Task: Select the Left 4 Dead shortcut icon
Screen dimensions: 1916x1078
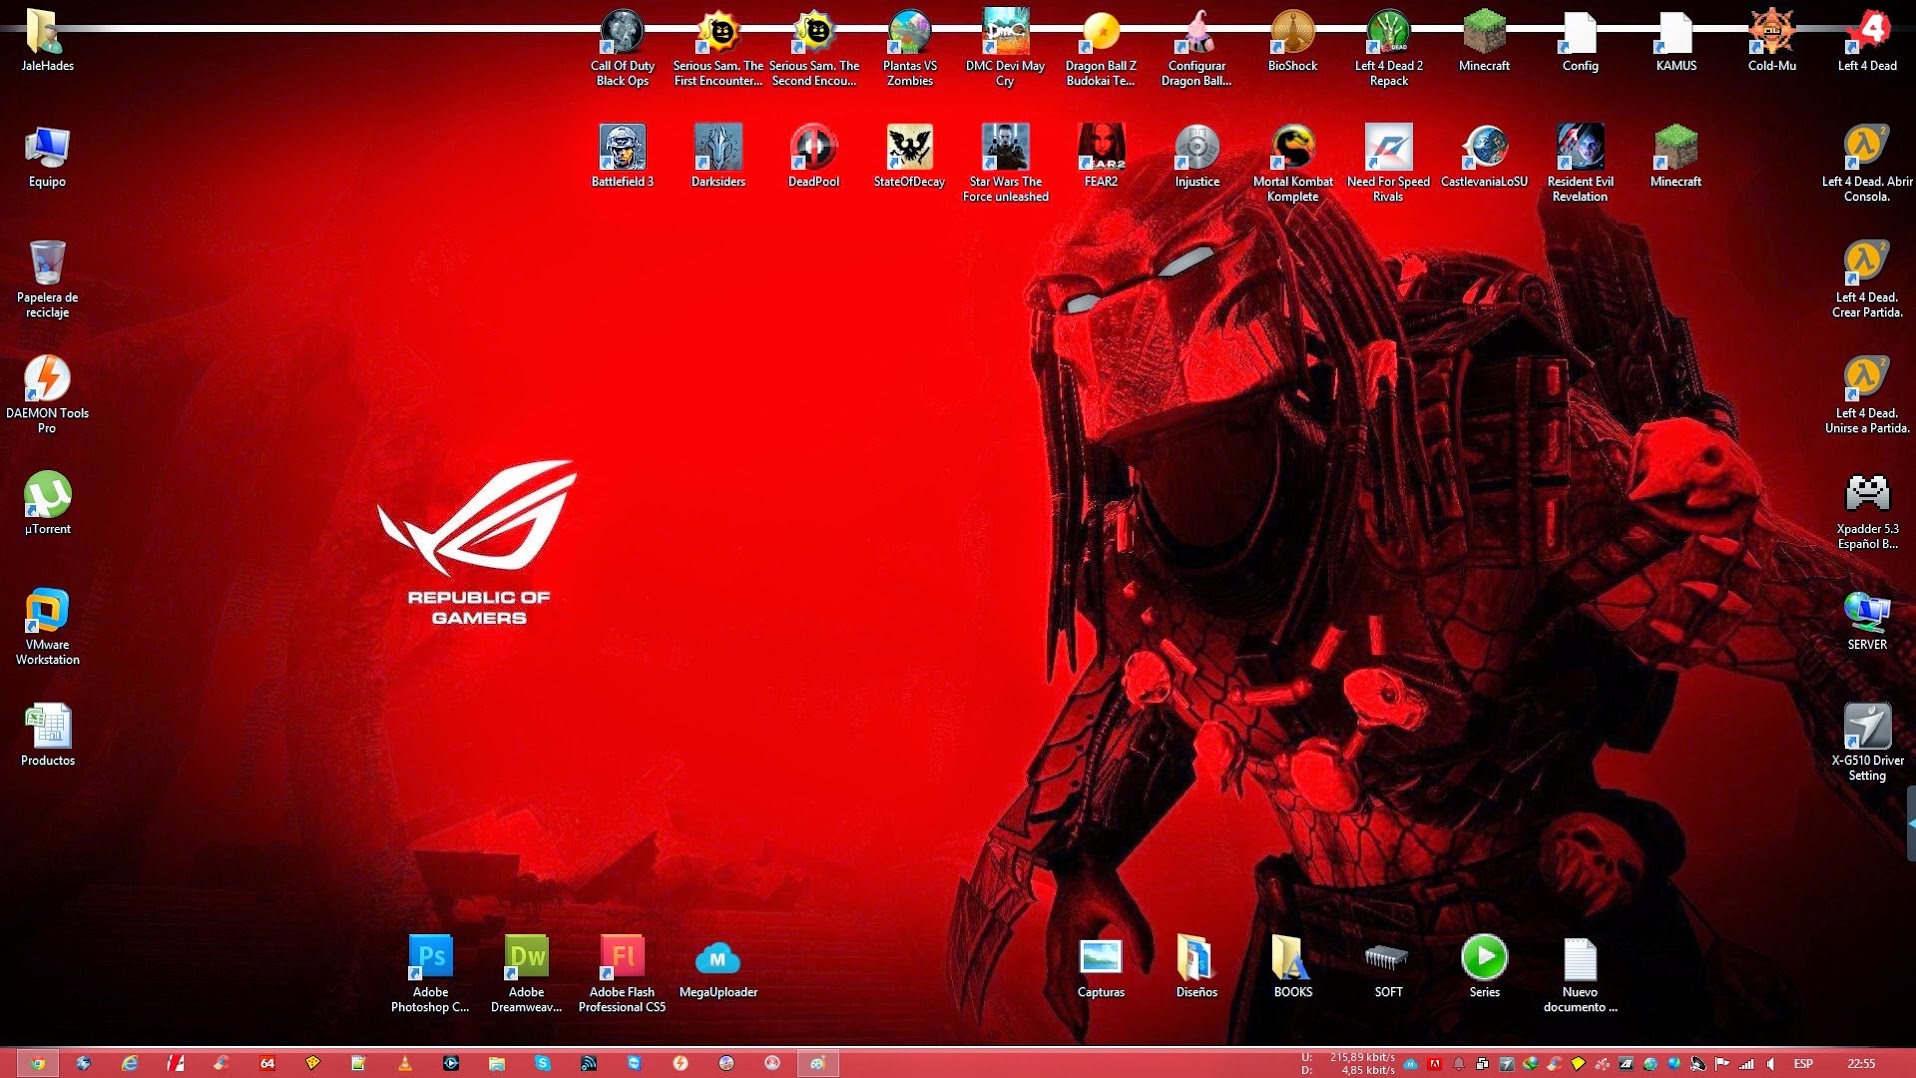Action: point(1867,40)
